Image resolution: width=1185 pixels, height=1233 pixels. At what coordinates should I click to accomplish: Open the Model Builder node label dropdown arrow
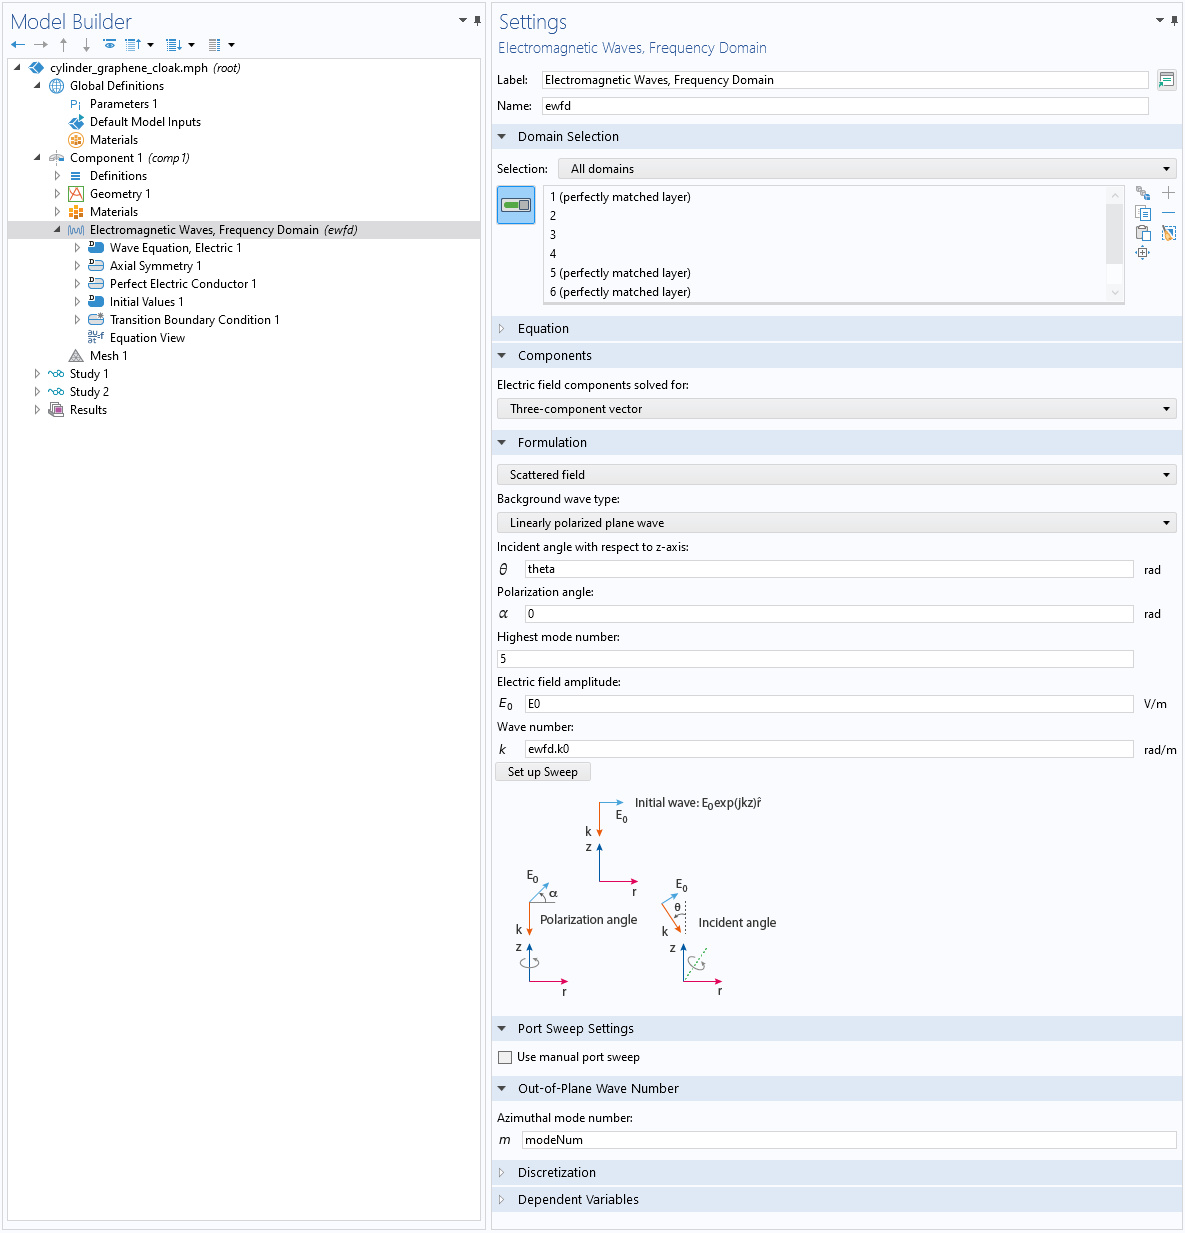[x=232, y=45]
